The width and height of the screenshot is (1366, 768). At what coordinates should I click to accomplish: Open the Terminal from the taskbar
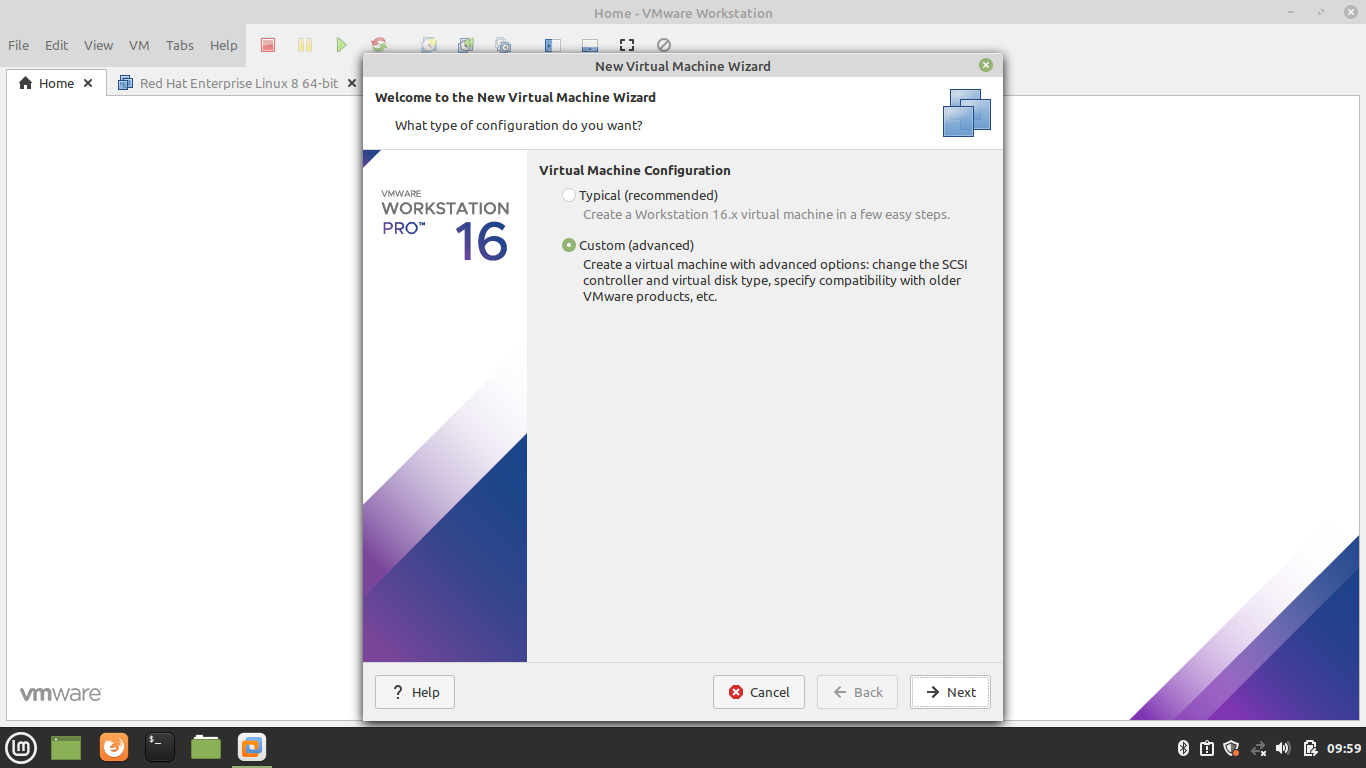160,747
